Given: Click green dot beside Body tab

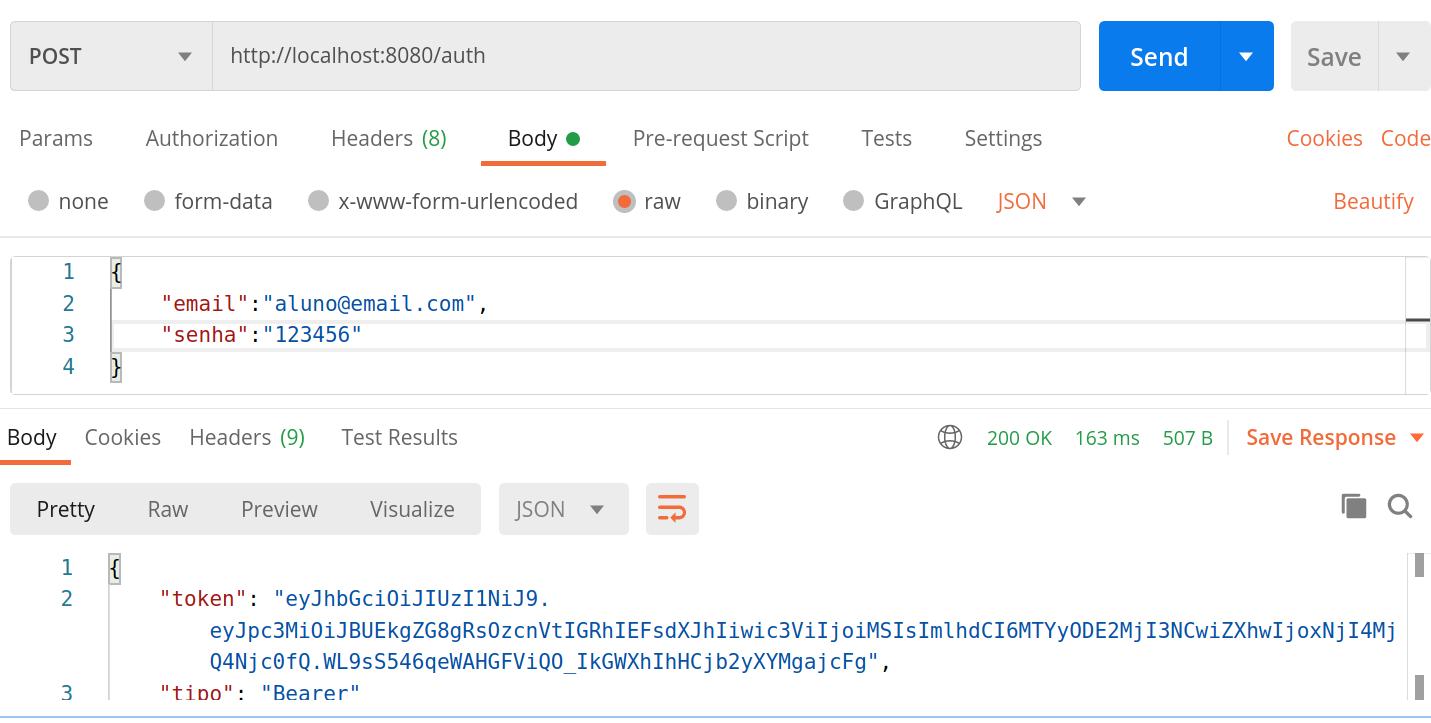Looking at the screenshot, I should pyautogui.click(x=573, y=139).
